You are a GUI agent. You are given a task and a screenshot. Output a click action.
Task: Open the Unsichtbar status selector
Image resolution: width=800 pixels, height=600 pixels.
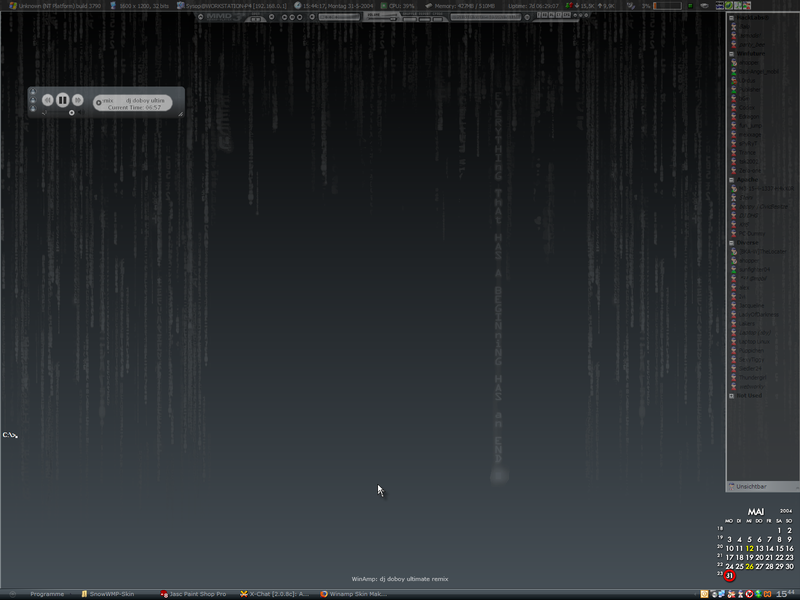click(x=760, y=486)
